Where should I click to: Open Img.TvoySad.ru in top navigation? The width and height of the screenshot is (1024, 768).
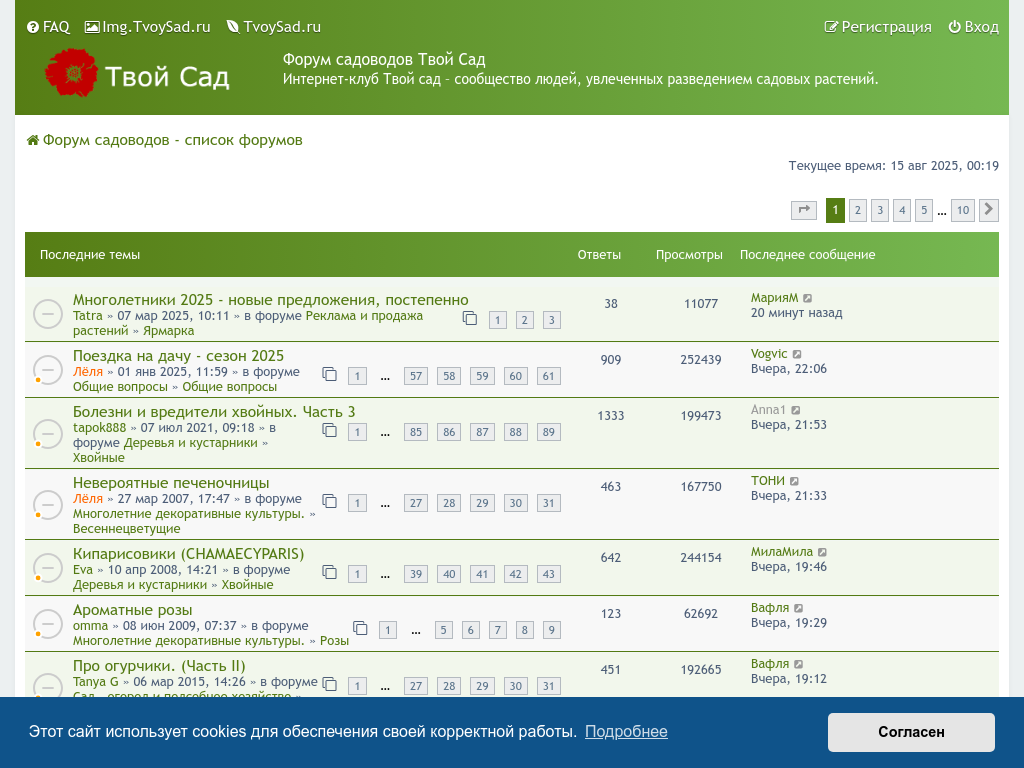(x=147, y=27)
